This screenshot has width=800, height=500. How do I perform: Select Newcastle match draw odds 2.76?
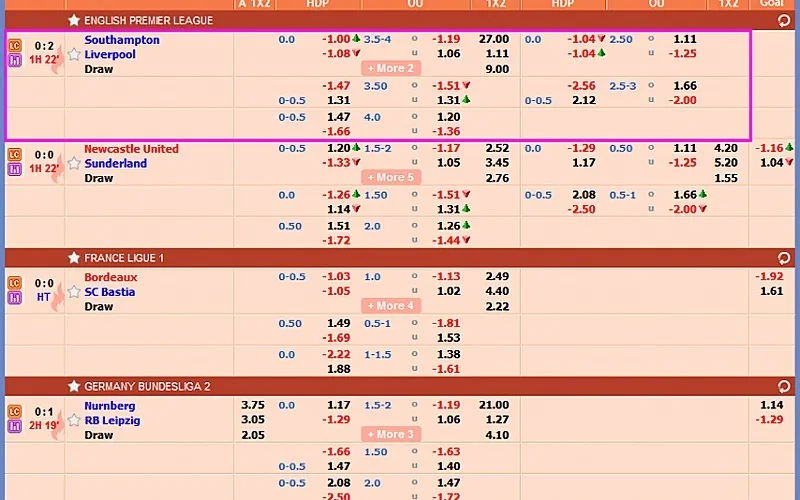(497, 178)
